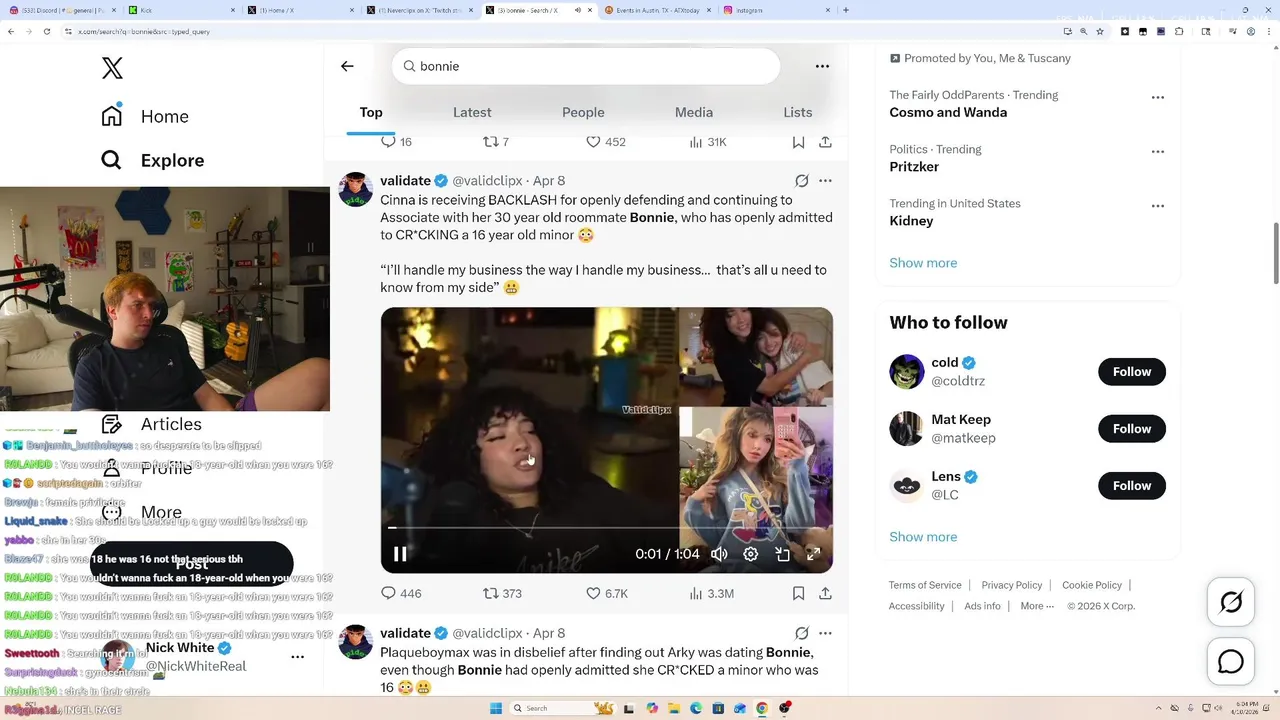Mute the video with the speaker icon
Image resolution: width=1280 pixels, height=720 pixels.
pyautogui.click(x=719, y=554)
